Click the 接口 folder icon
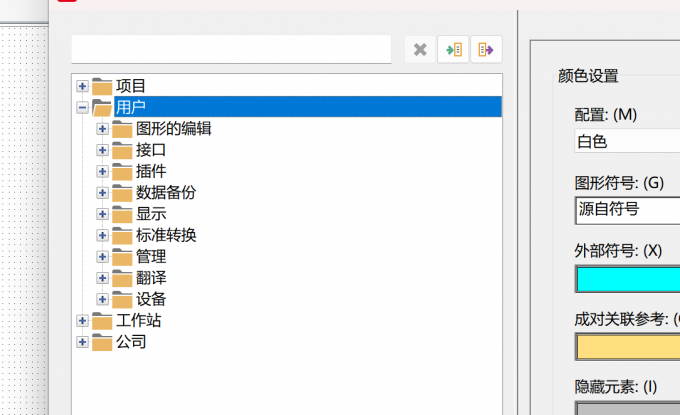 click(122, 150)
